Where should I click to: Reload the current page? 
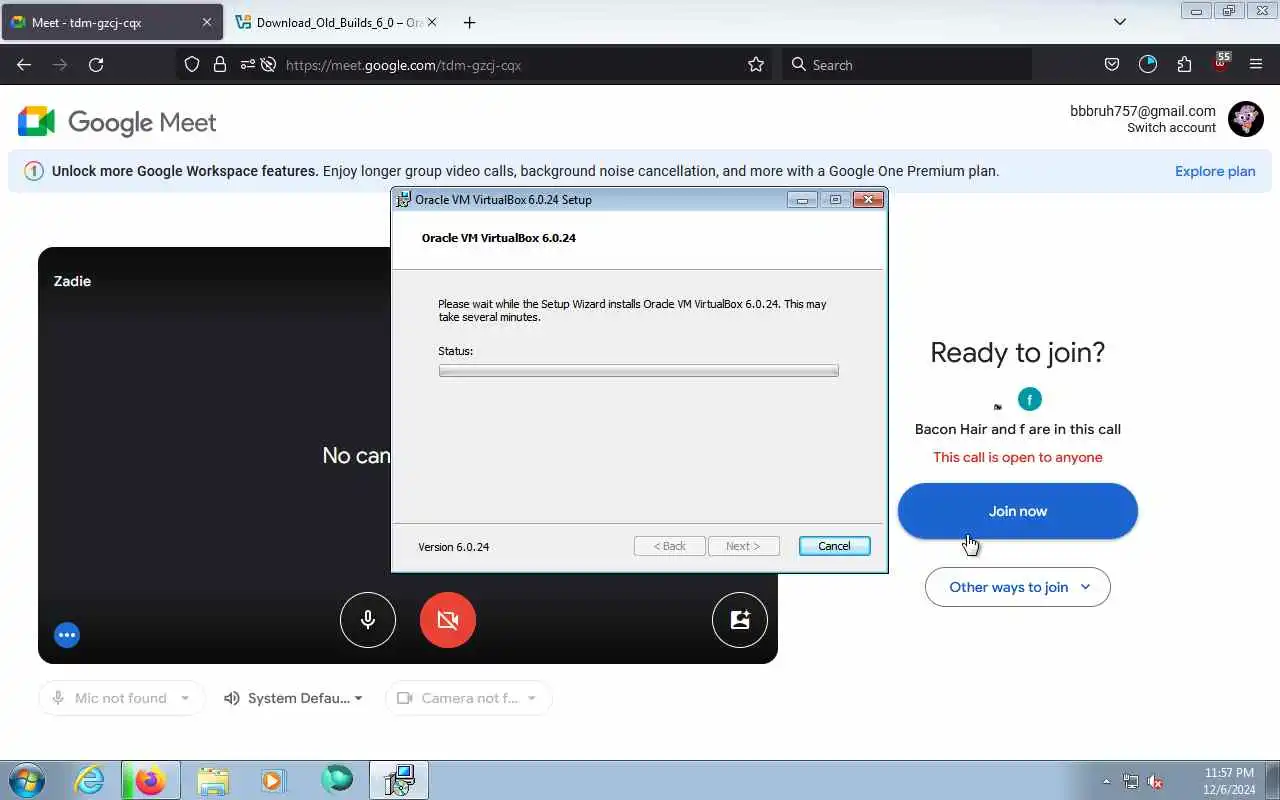click(x=96, y=65)
